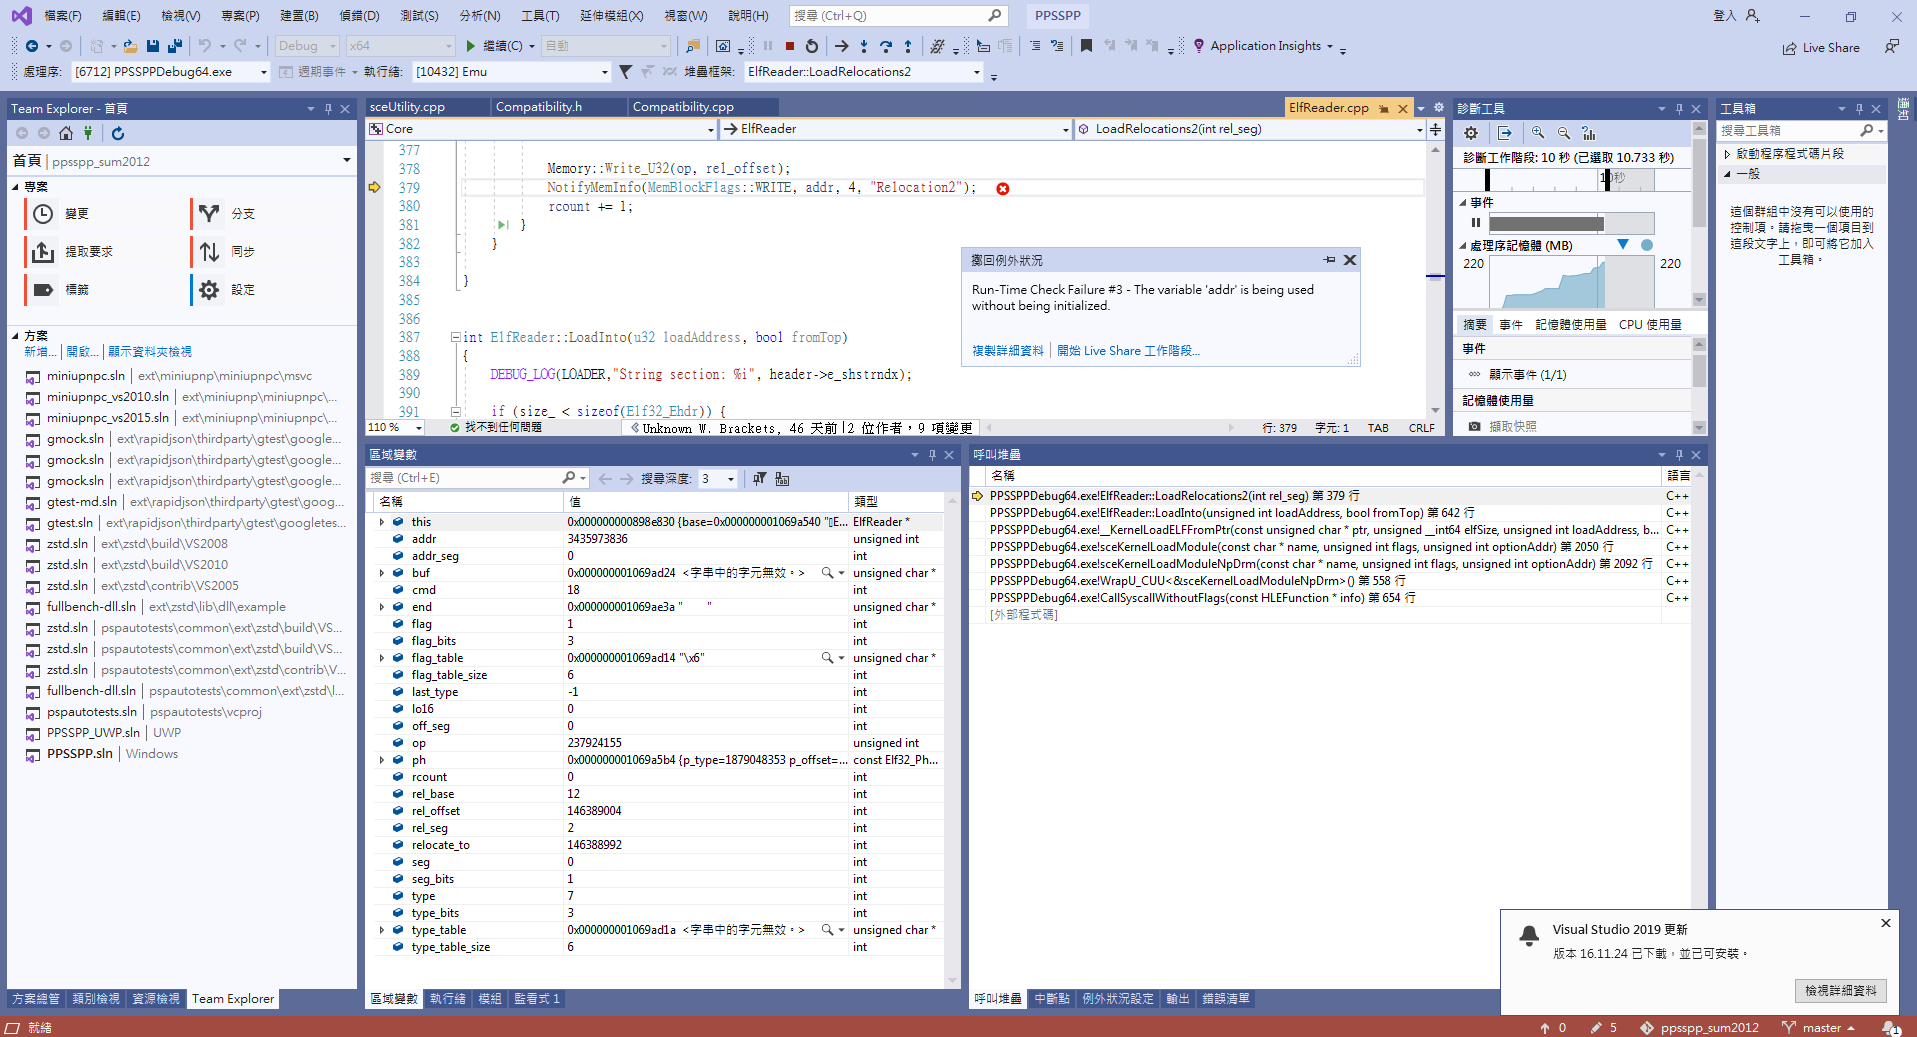Open the LoadRelocations2 member dropdown
Image resolution: width=1917 pixels, height=1037 pixels.
coord(1419,129)
